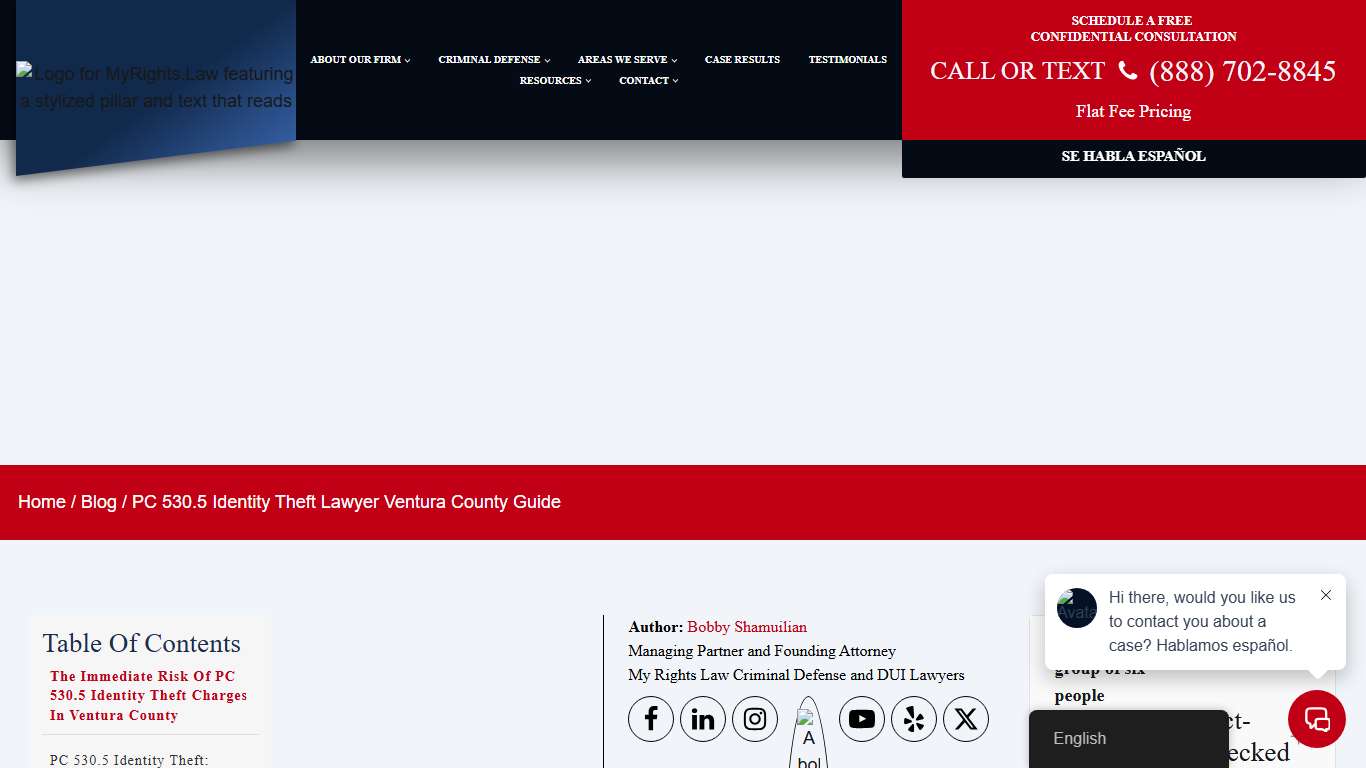Viewport: 1366px width, 768px height.
Task: Click the Yelp reviews icon
Action: pos(914,719)
